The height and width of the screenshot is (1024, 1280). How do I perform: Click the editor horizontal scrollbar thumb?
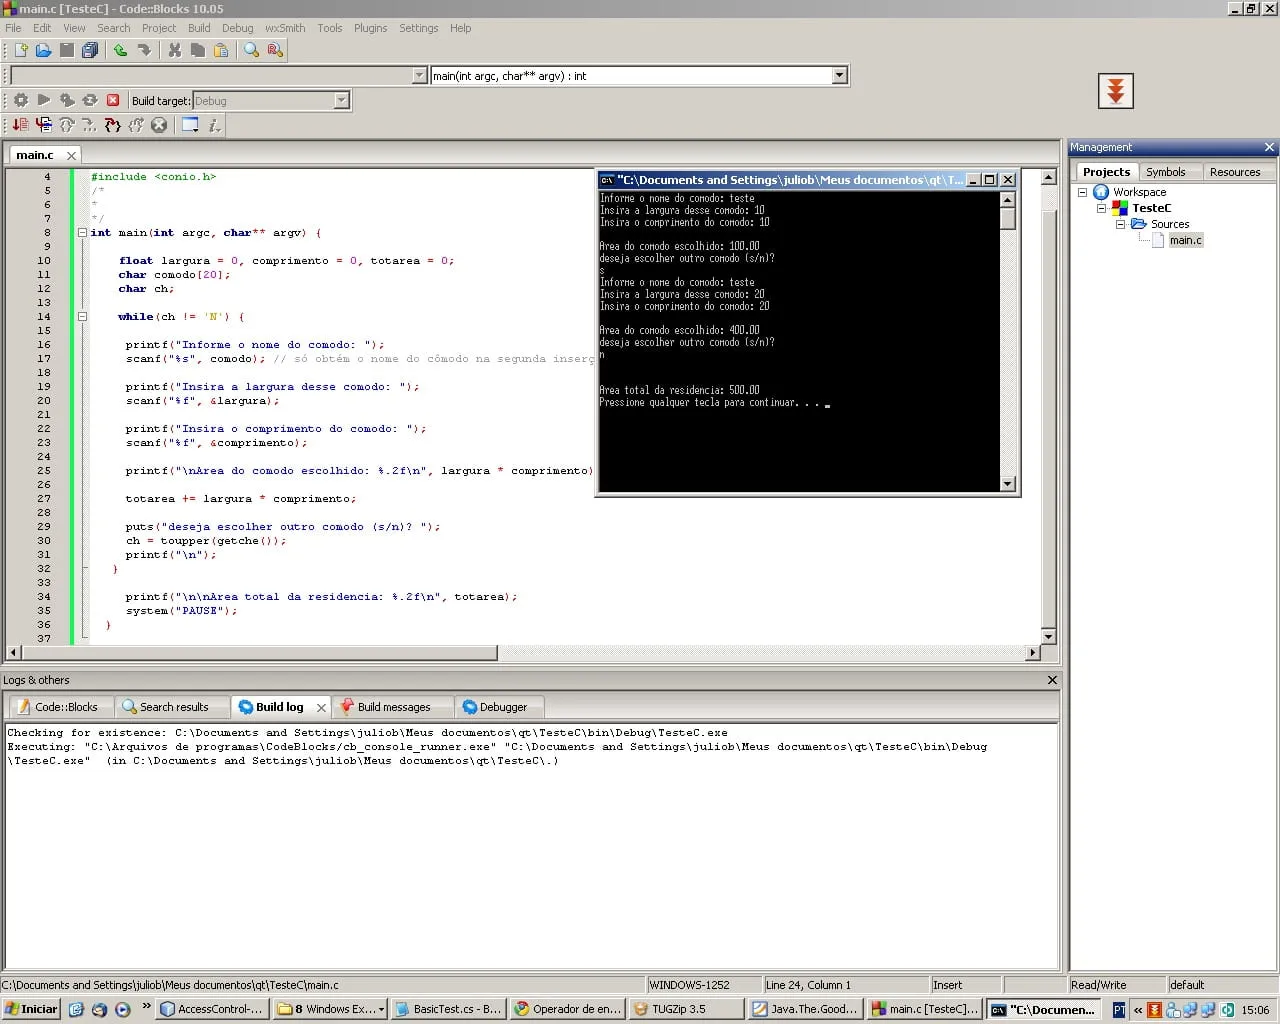pyautogui.click(x=258, y=653)
